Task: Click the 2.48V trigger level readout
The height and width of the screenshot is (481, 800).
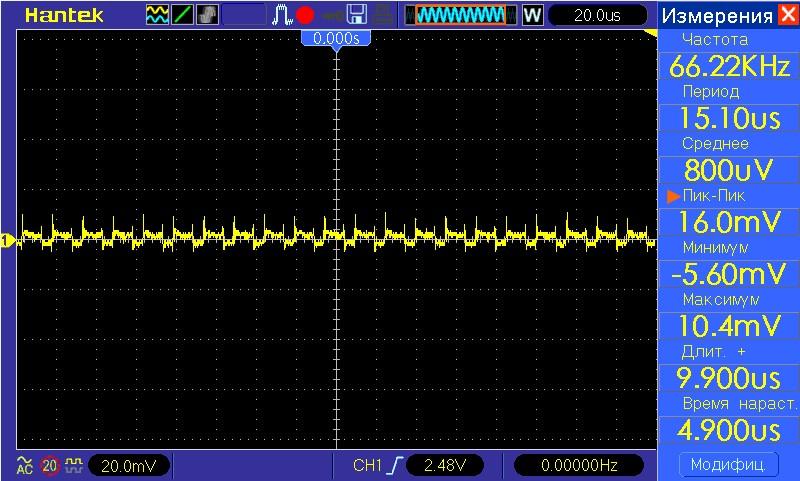Action: tap(445, 465)
